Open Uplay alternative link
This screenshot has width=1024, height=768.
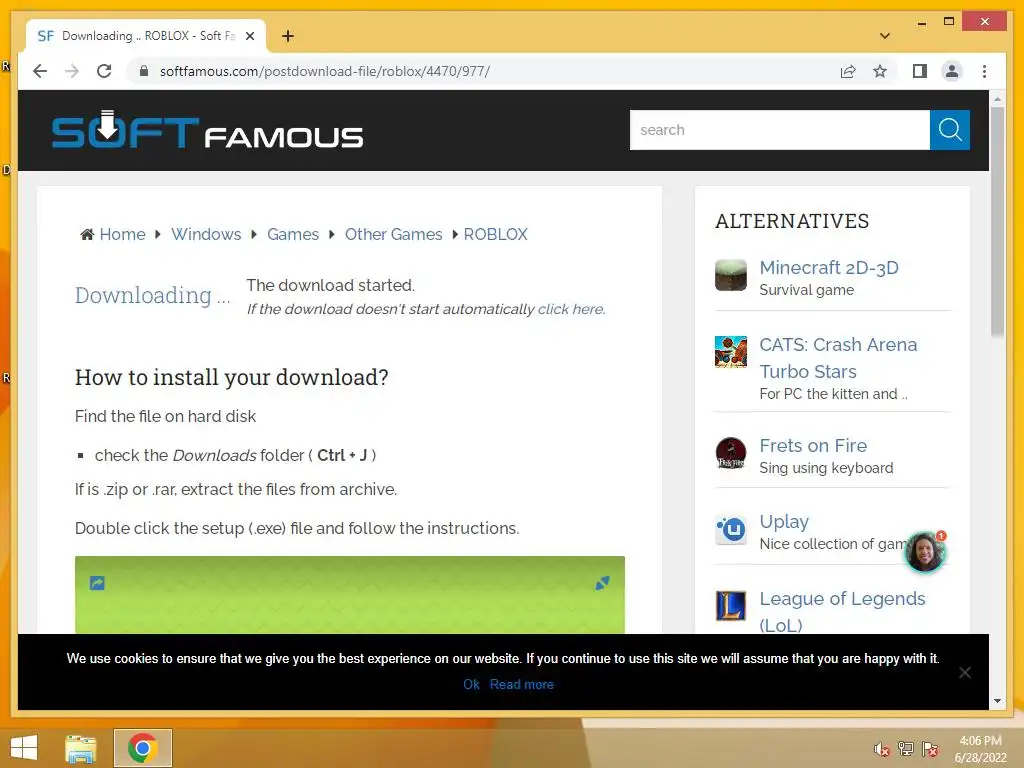click(784, 522)
